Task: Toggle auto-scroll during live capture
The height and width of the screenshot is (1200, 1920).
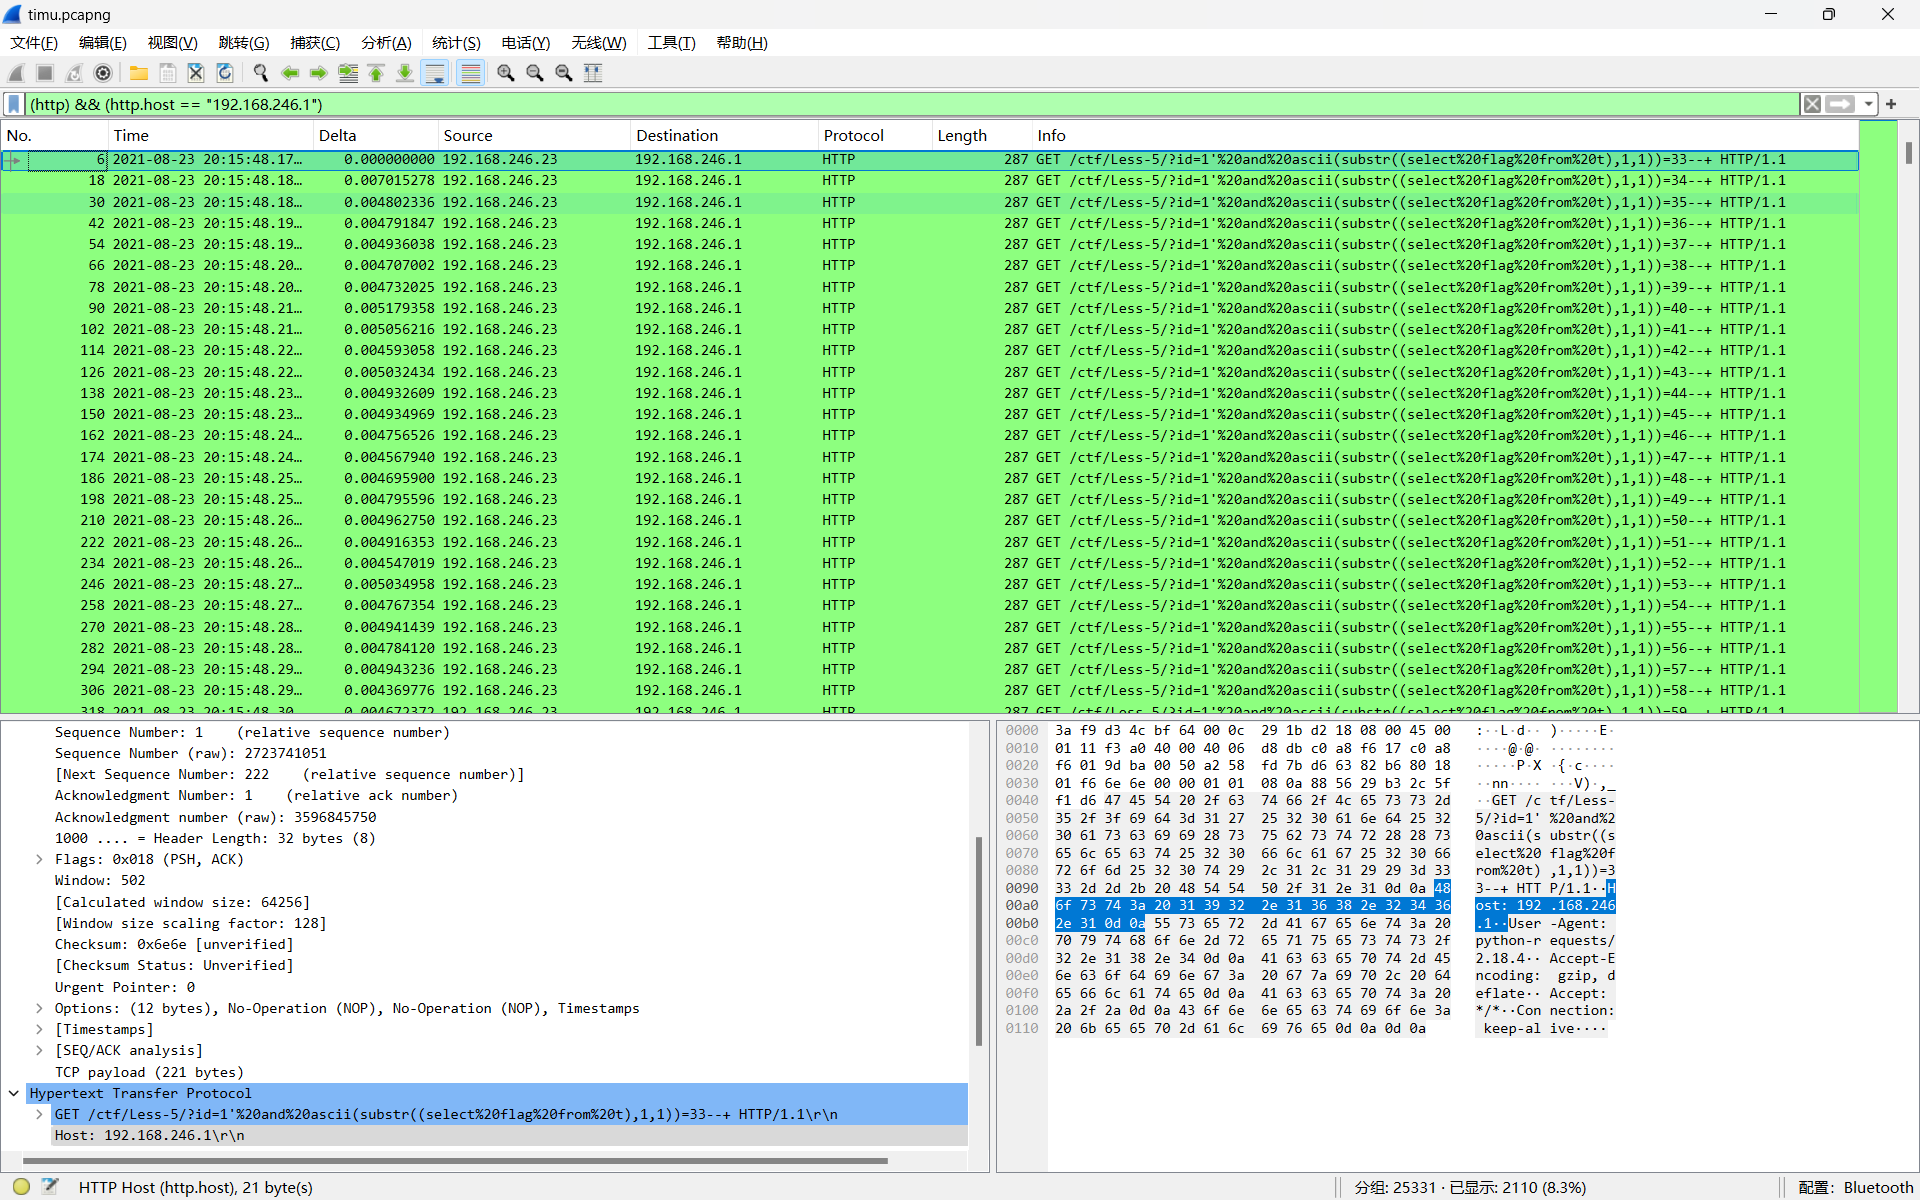Action: [435, 73]
